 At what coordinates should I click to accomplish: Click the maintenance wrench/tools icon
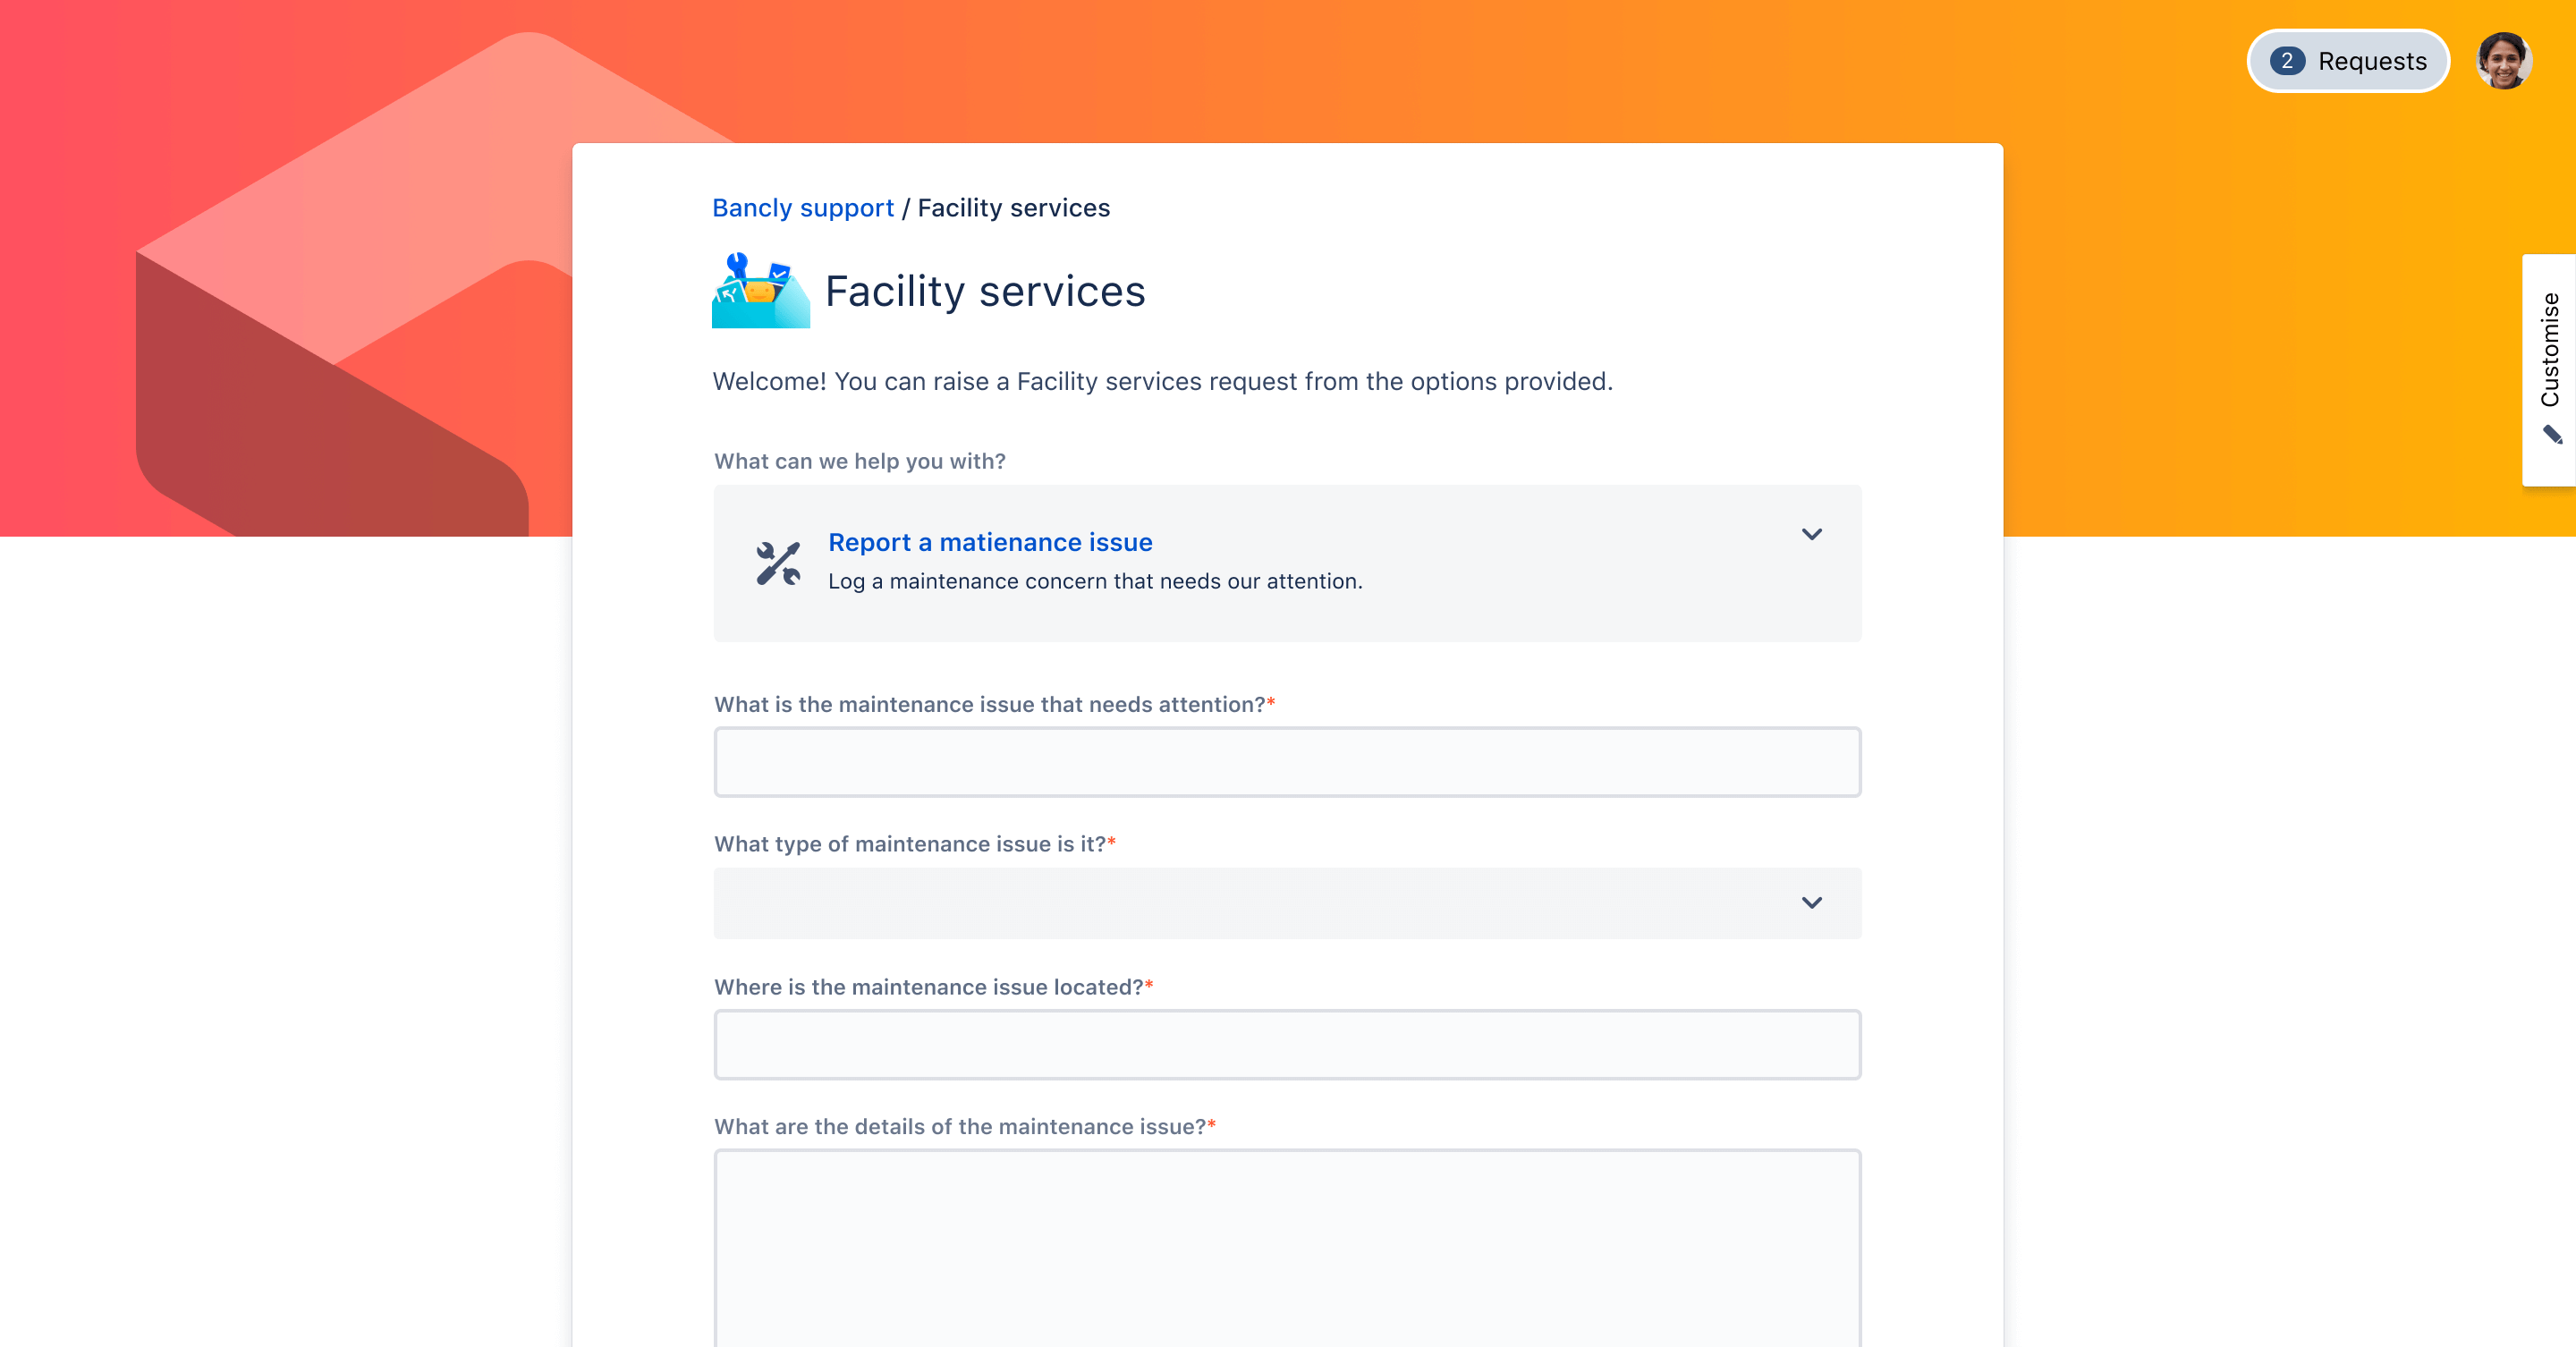point(775,560)
